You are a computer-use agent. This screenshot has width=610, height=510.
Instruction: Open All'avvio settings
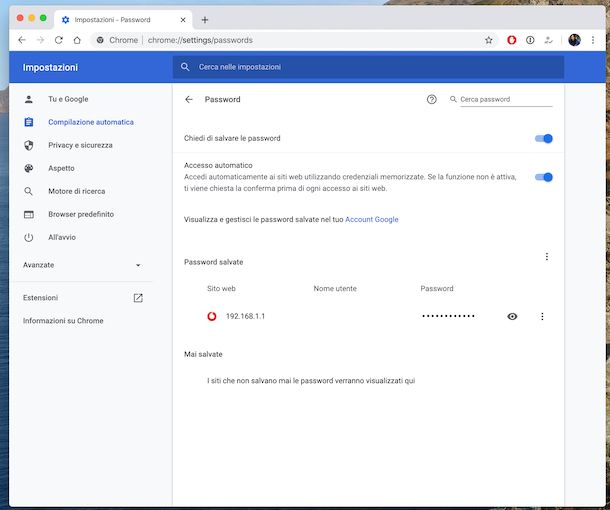click(62, 237)
